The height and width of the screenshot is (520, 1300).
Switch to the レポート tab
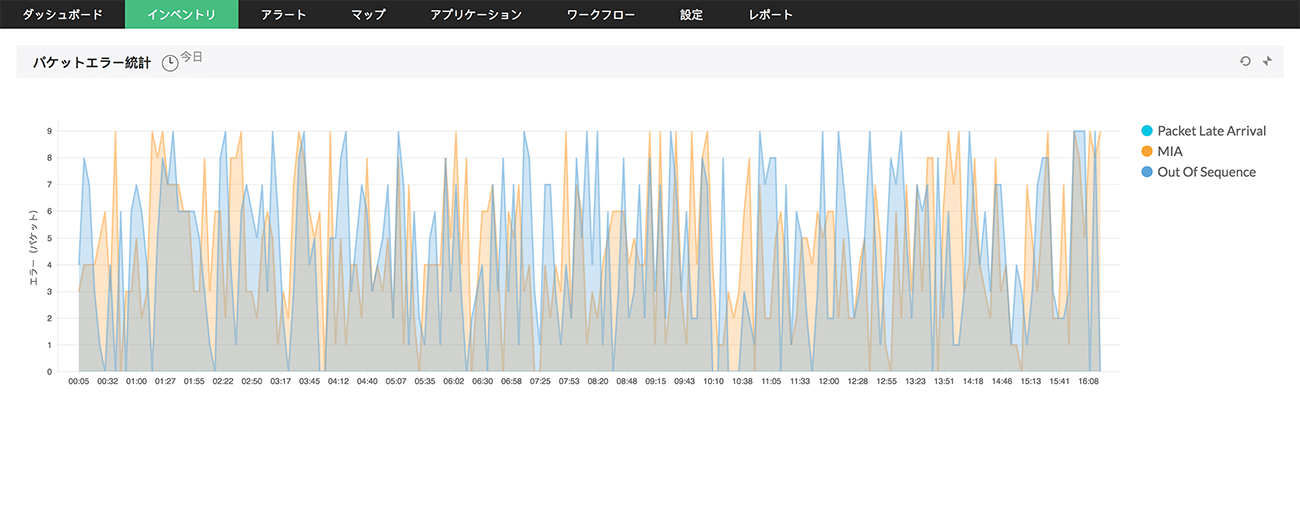[770, 14]
